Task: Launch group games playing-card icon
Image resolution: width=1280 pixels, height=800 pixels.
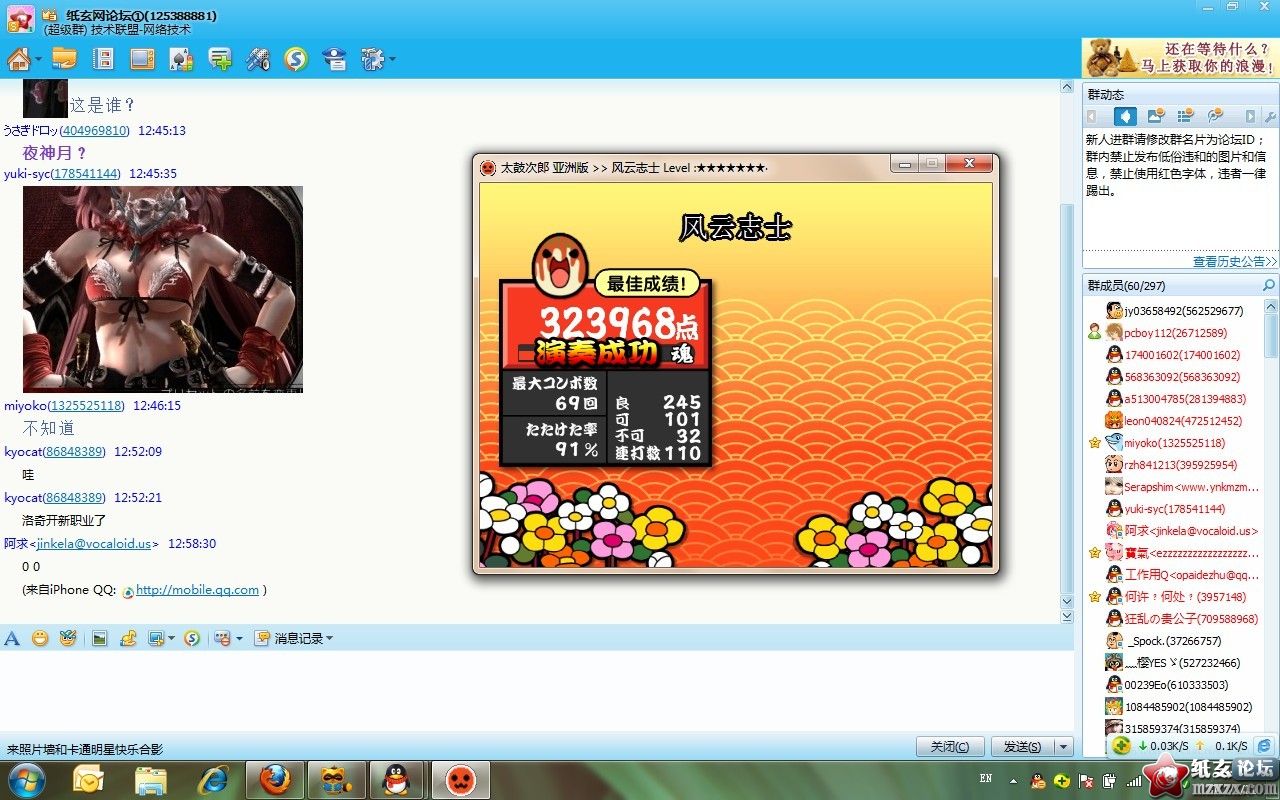Action: (x=181, y=59)
